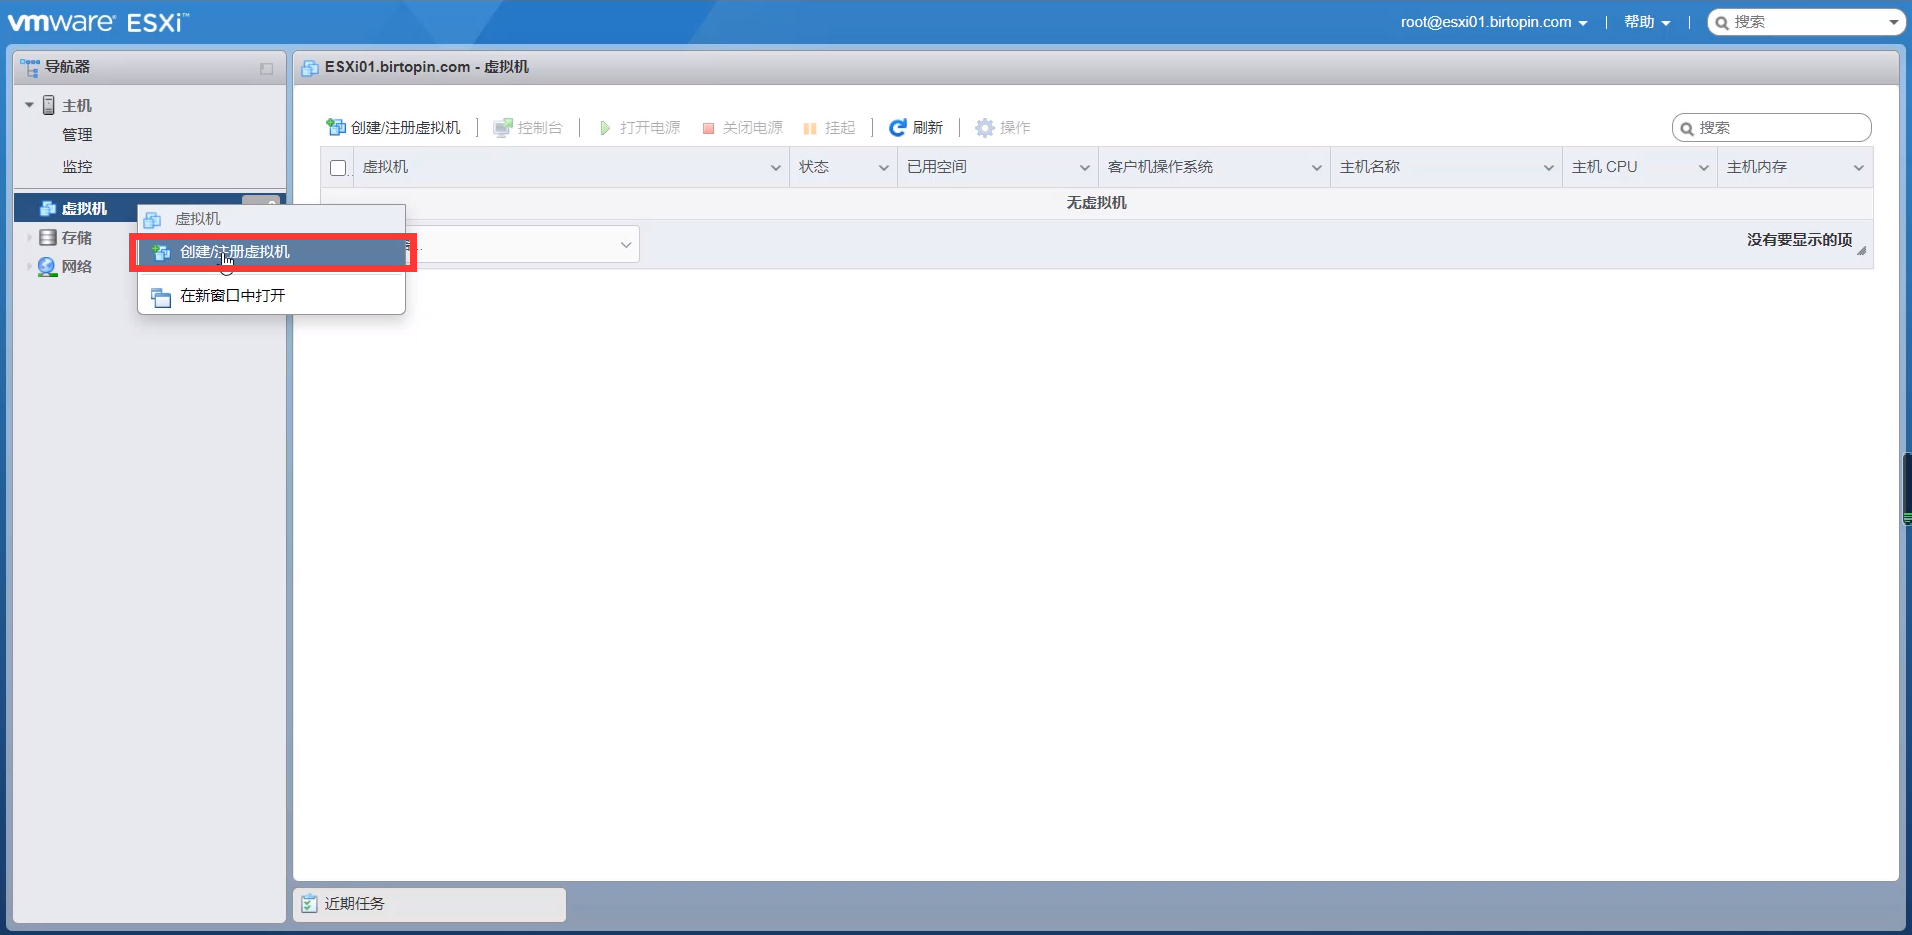The image size is (1912, 935).
Task: Select 监控 under the host node
Action: (77, 167)
